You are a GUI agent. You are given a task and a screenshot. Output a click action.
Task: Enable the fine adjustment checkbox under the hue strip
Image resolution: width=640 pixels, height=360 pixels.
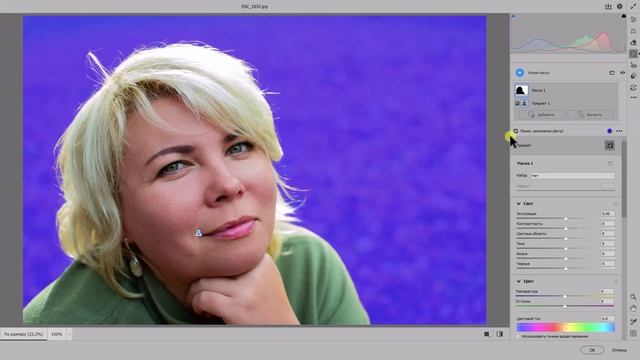click(x=518, y=336)
